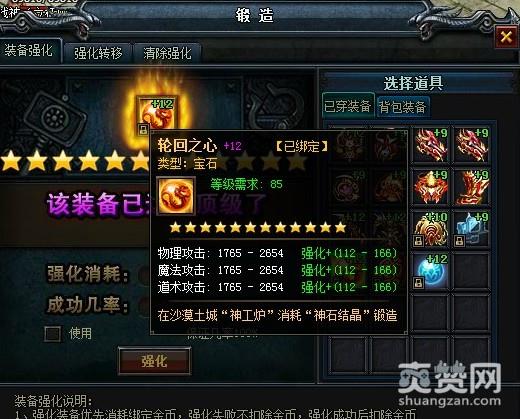Select second red claw +9 at row end
Screen dimensions: 520x419
tap(471, 145)
